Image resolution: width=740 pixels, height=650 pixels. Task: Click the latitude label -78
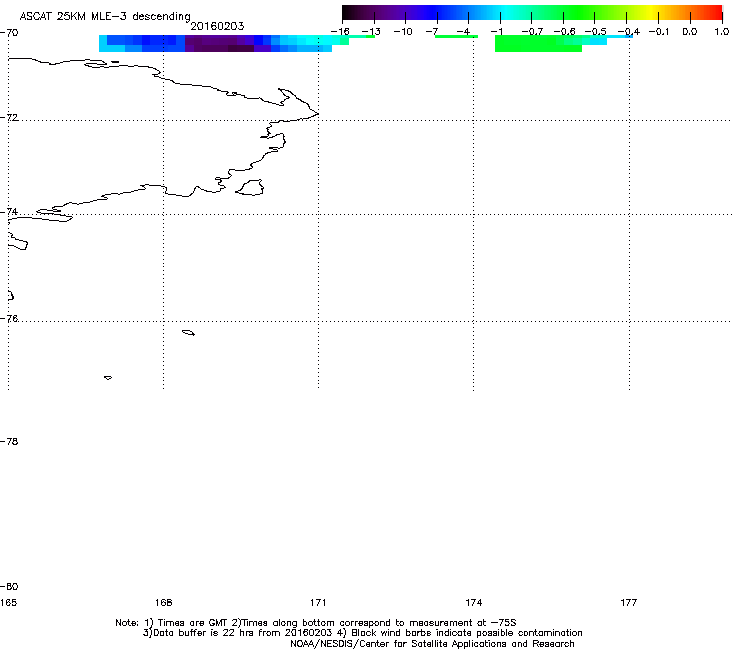click(9, 441)
